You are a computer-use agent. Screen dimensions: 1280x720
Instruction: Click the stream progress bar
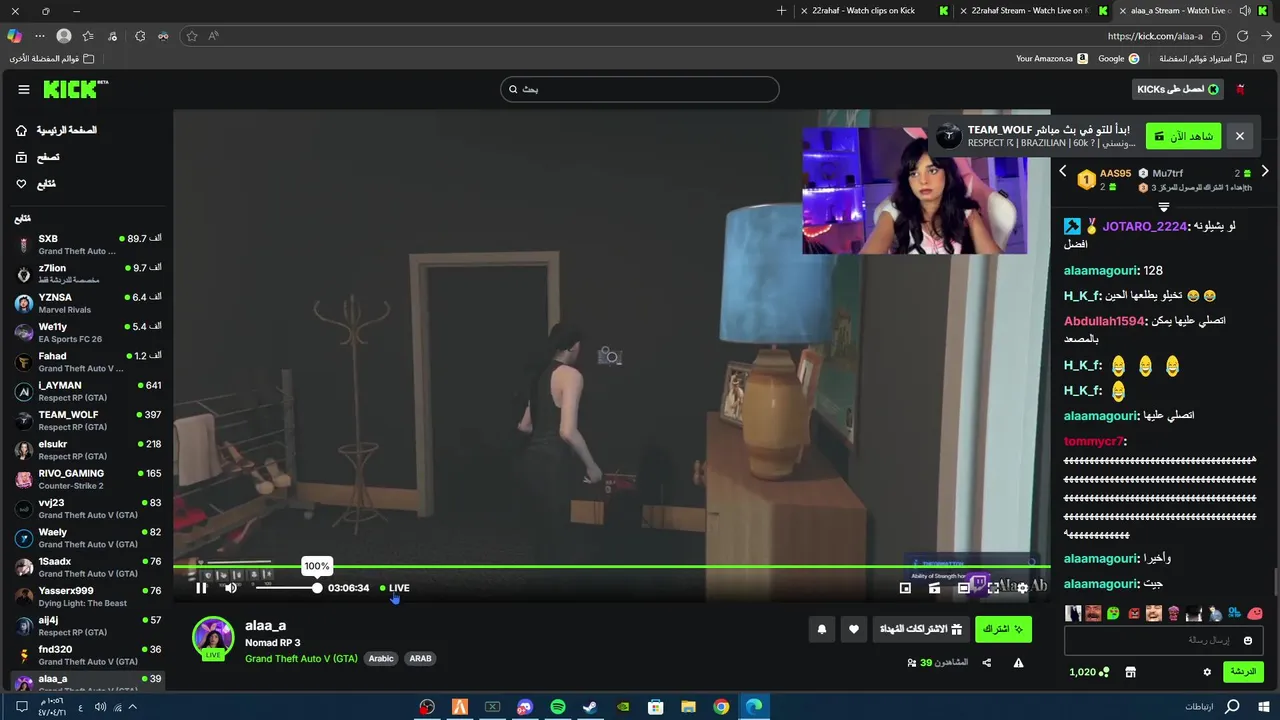pyautogui.click(x=611, y=567)
